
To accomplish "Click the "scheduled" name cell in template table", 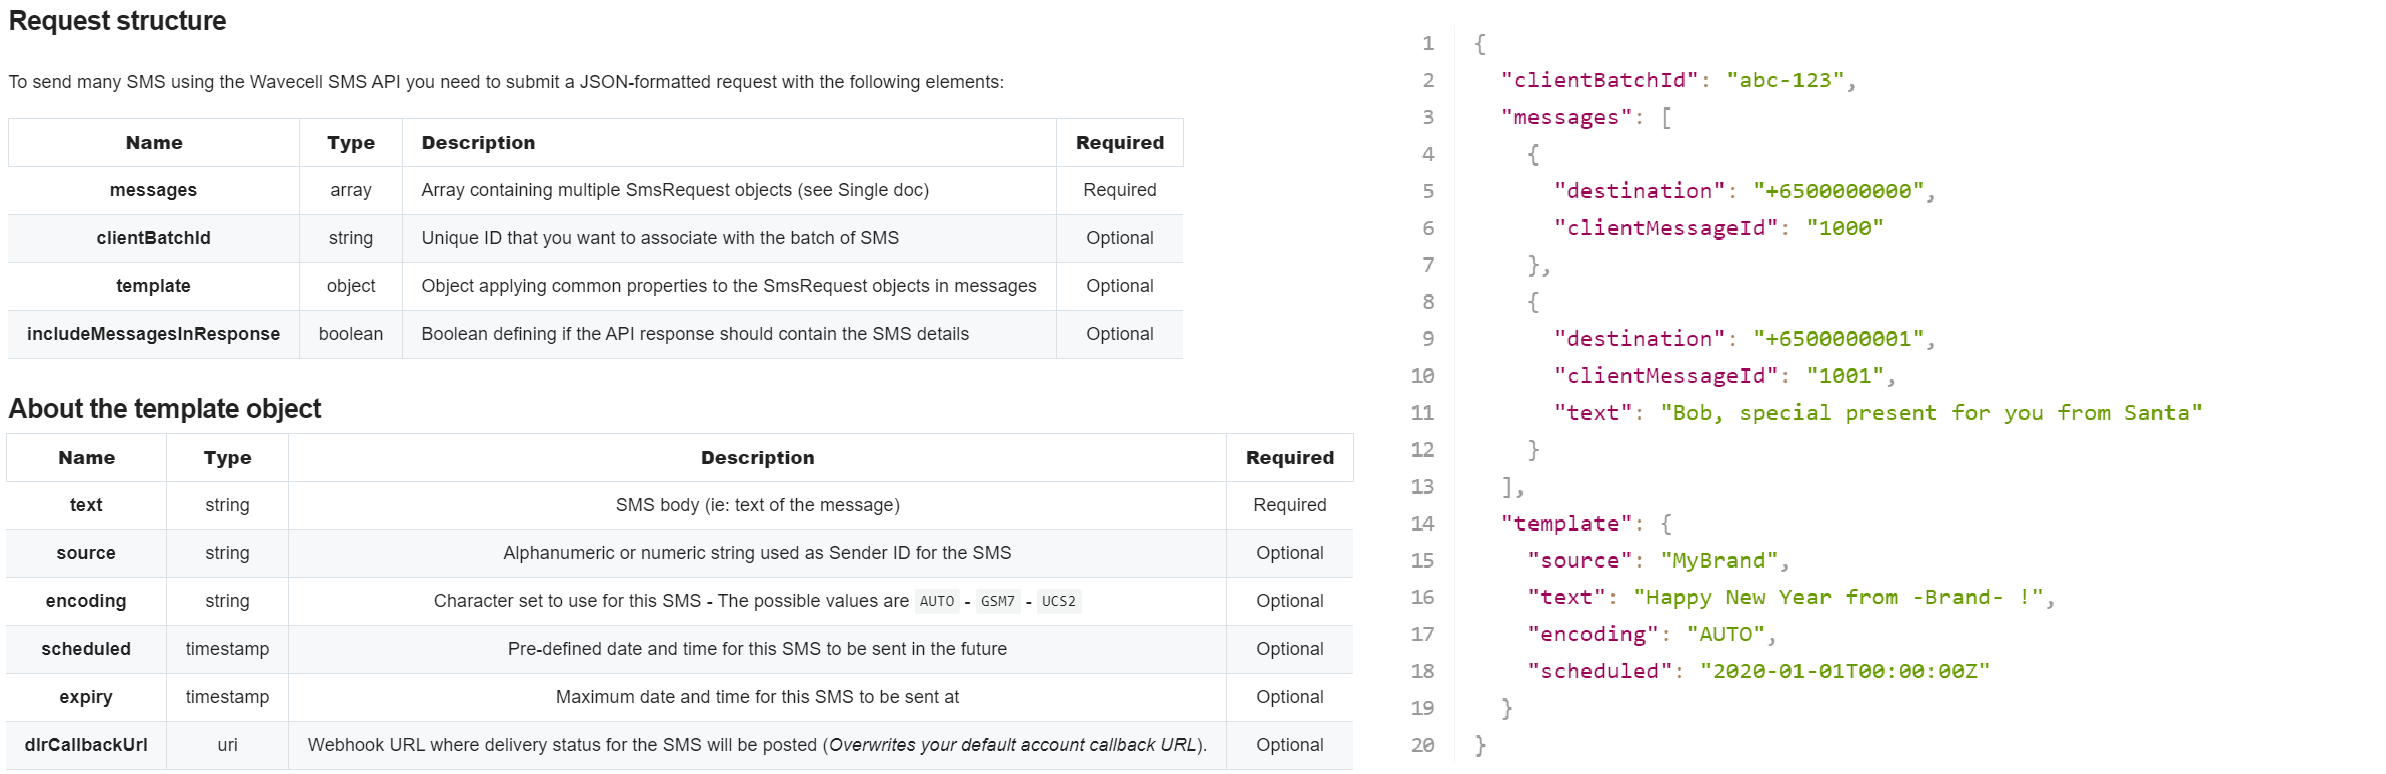I will pyautogui.click(x=86, y=649).
